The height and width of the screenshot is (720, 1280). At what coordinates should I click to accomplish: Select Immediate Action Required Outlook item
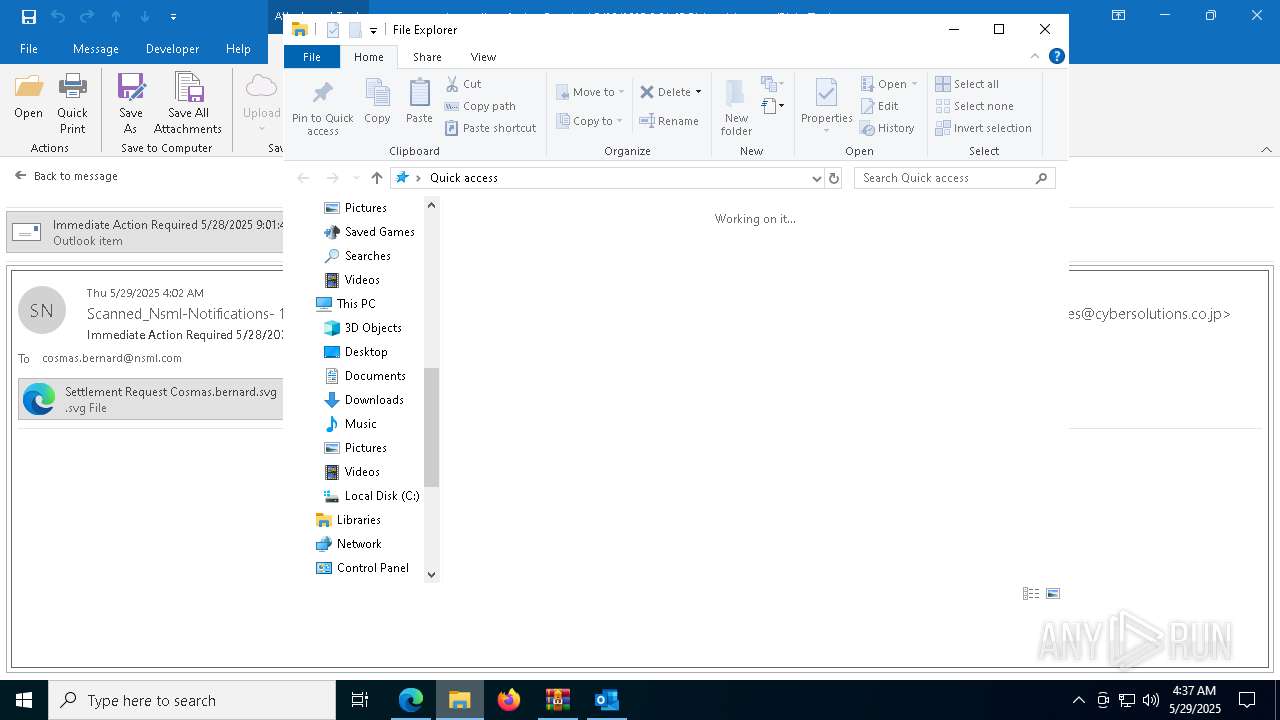[146, 232]
